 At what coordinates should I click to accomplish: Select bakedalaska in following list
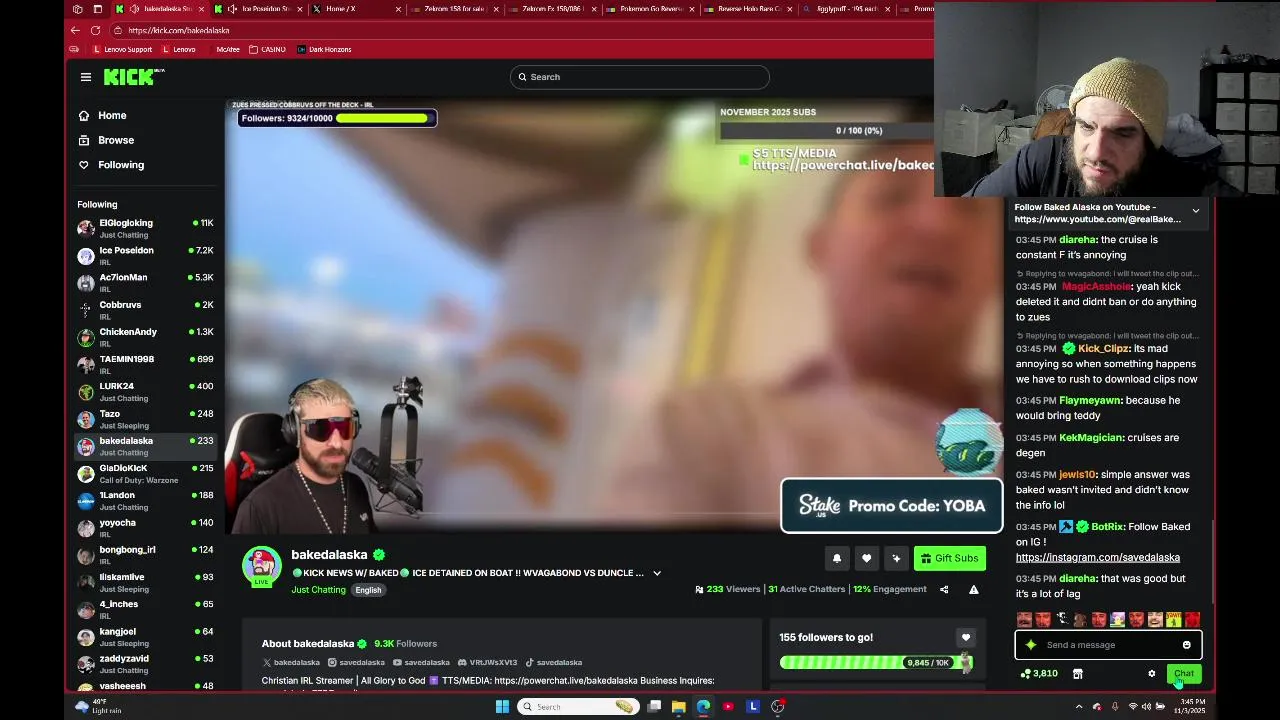tap(146, 446)
